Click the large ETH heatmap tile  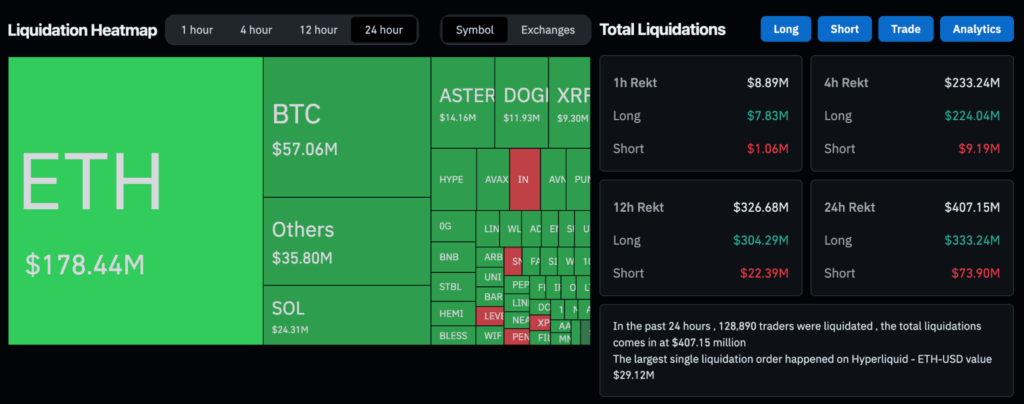[135, 200]
